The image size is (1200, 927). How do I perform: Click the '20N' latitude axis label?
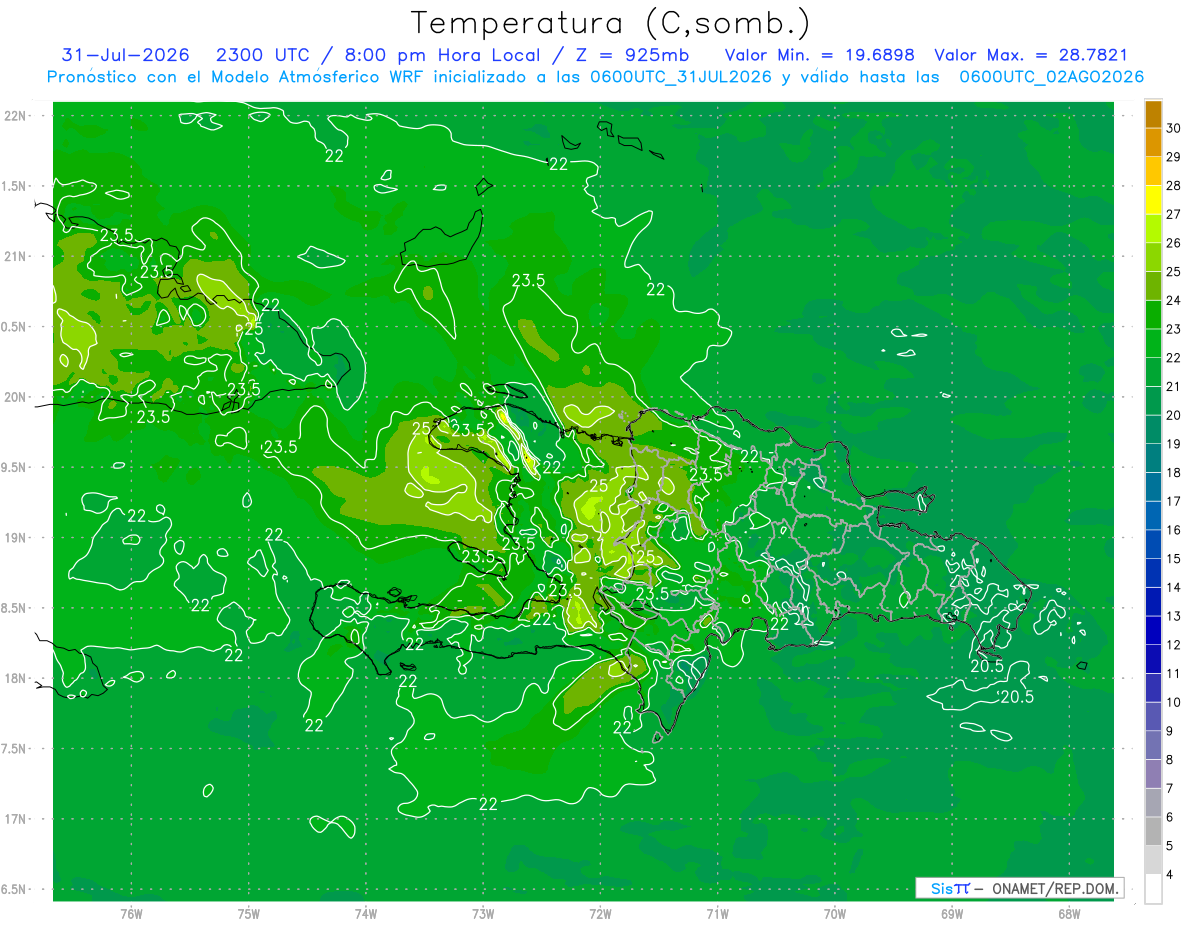pyautogui.click(x=15, y=397)
